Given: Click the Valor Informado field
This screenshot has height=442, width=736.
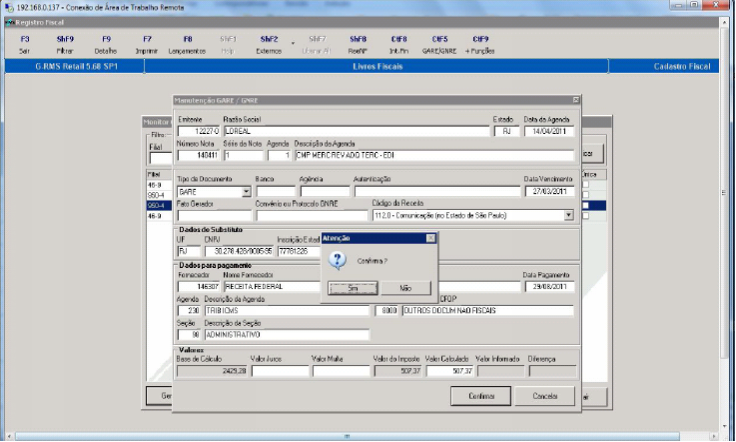Looking at the screenshot, I should [501, 371].
